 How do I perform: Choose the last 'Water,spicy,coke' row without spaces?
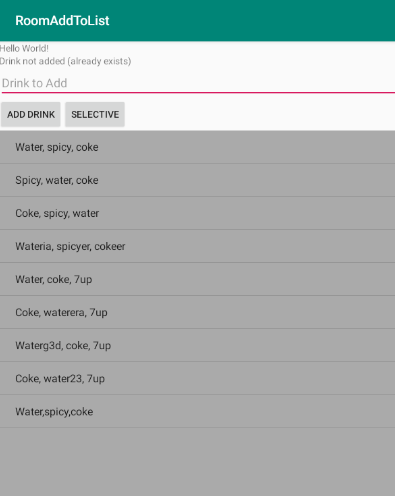point(197,411)
